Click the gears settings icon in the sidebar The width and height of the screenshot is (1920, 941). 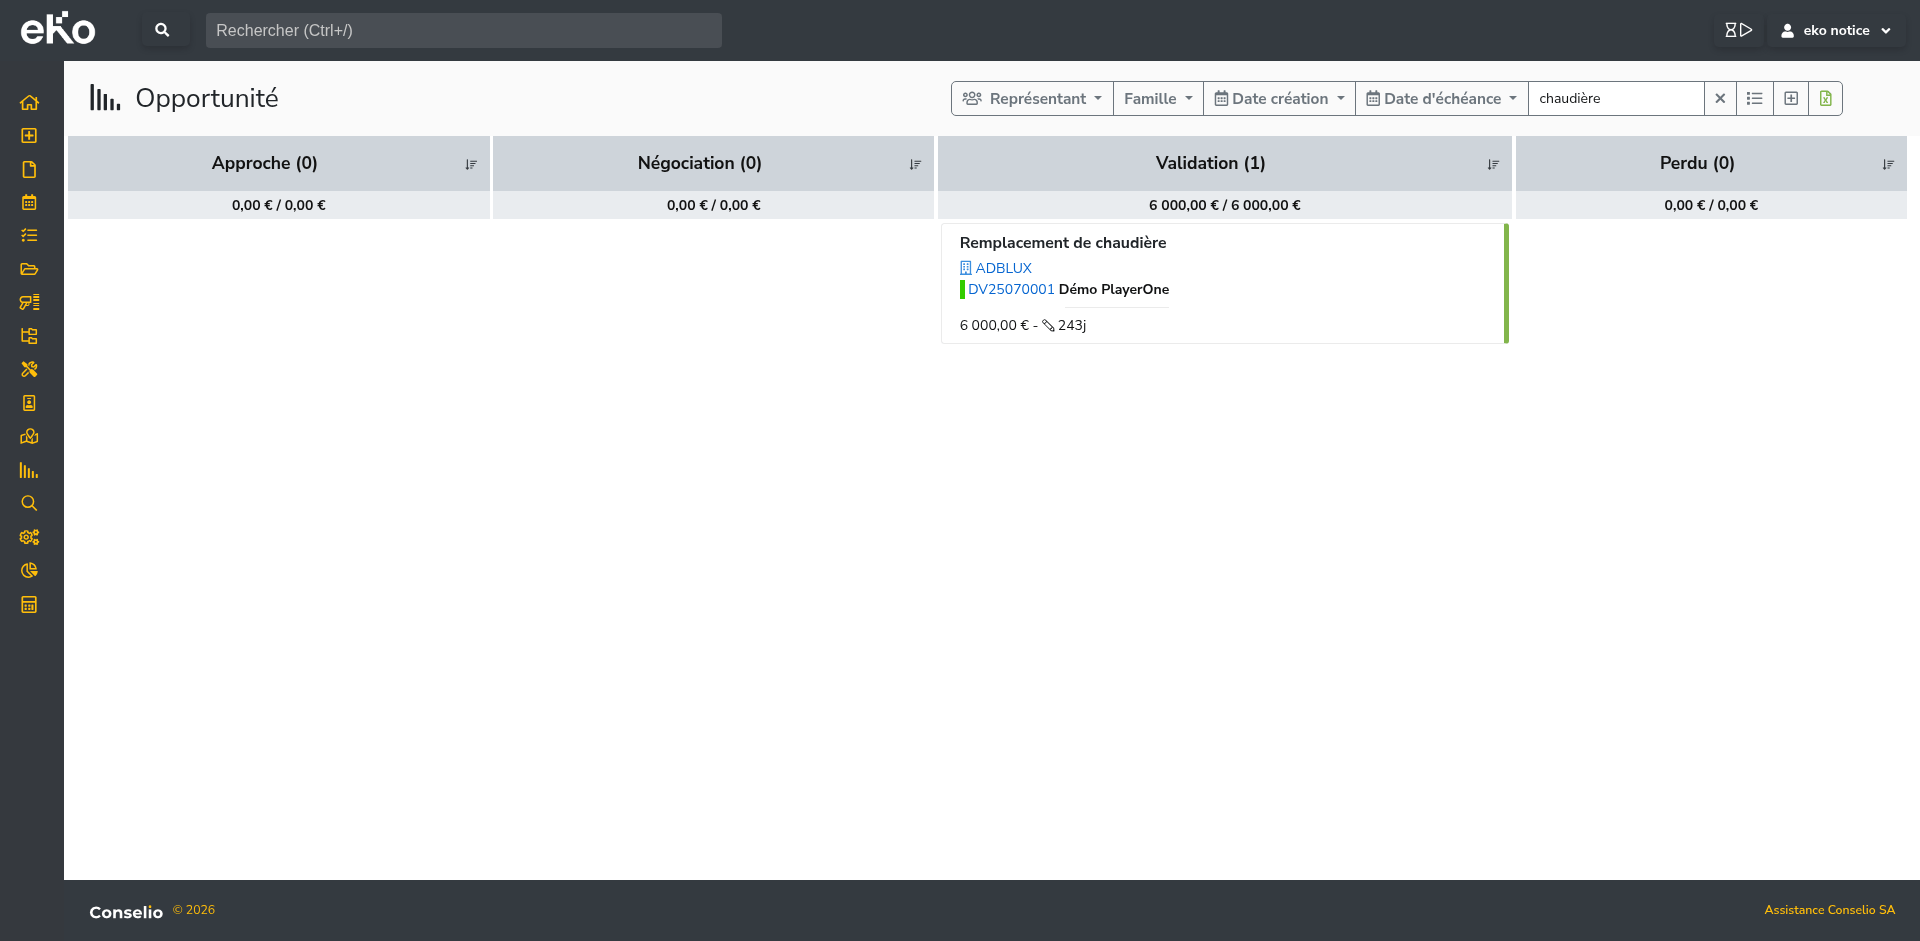point(29,537)
